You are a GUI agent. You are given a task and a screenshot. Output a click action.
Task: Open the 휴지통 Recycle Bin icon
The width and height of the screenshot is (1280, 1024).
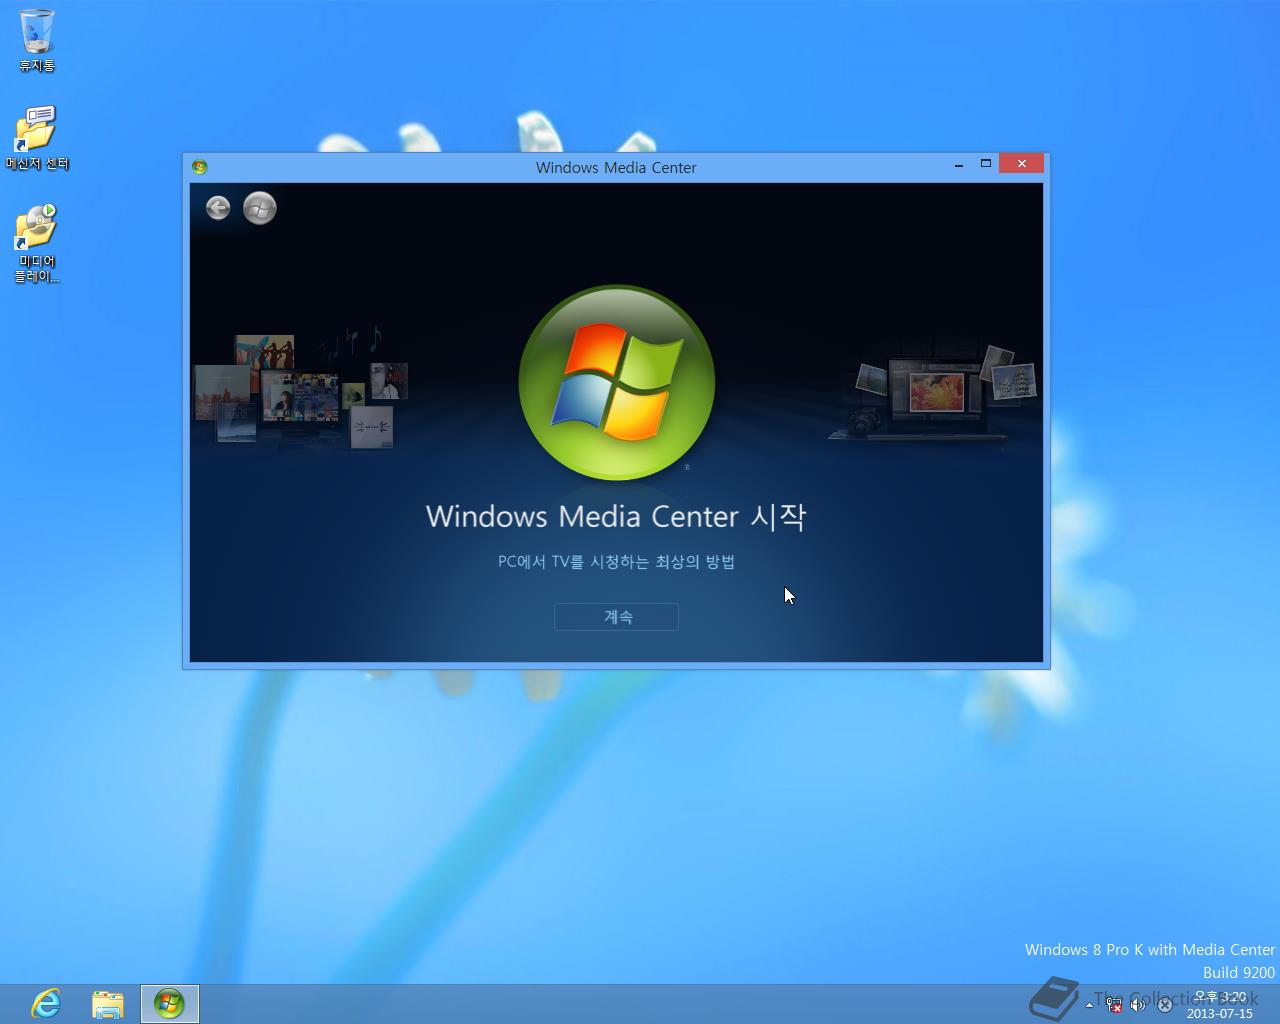(x=37, y=41)
